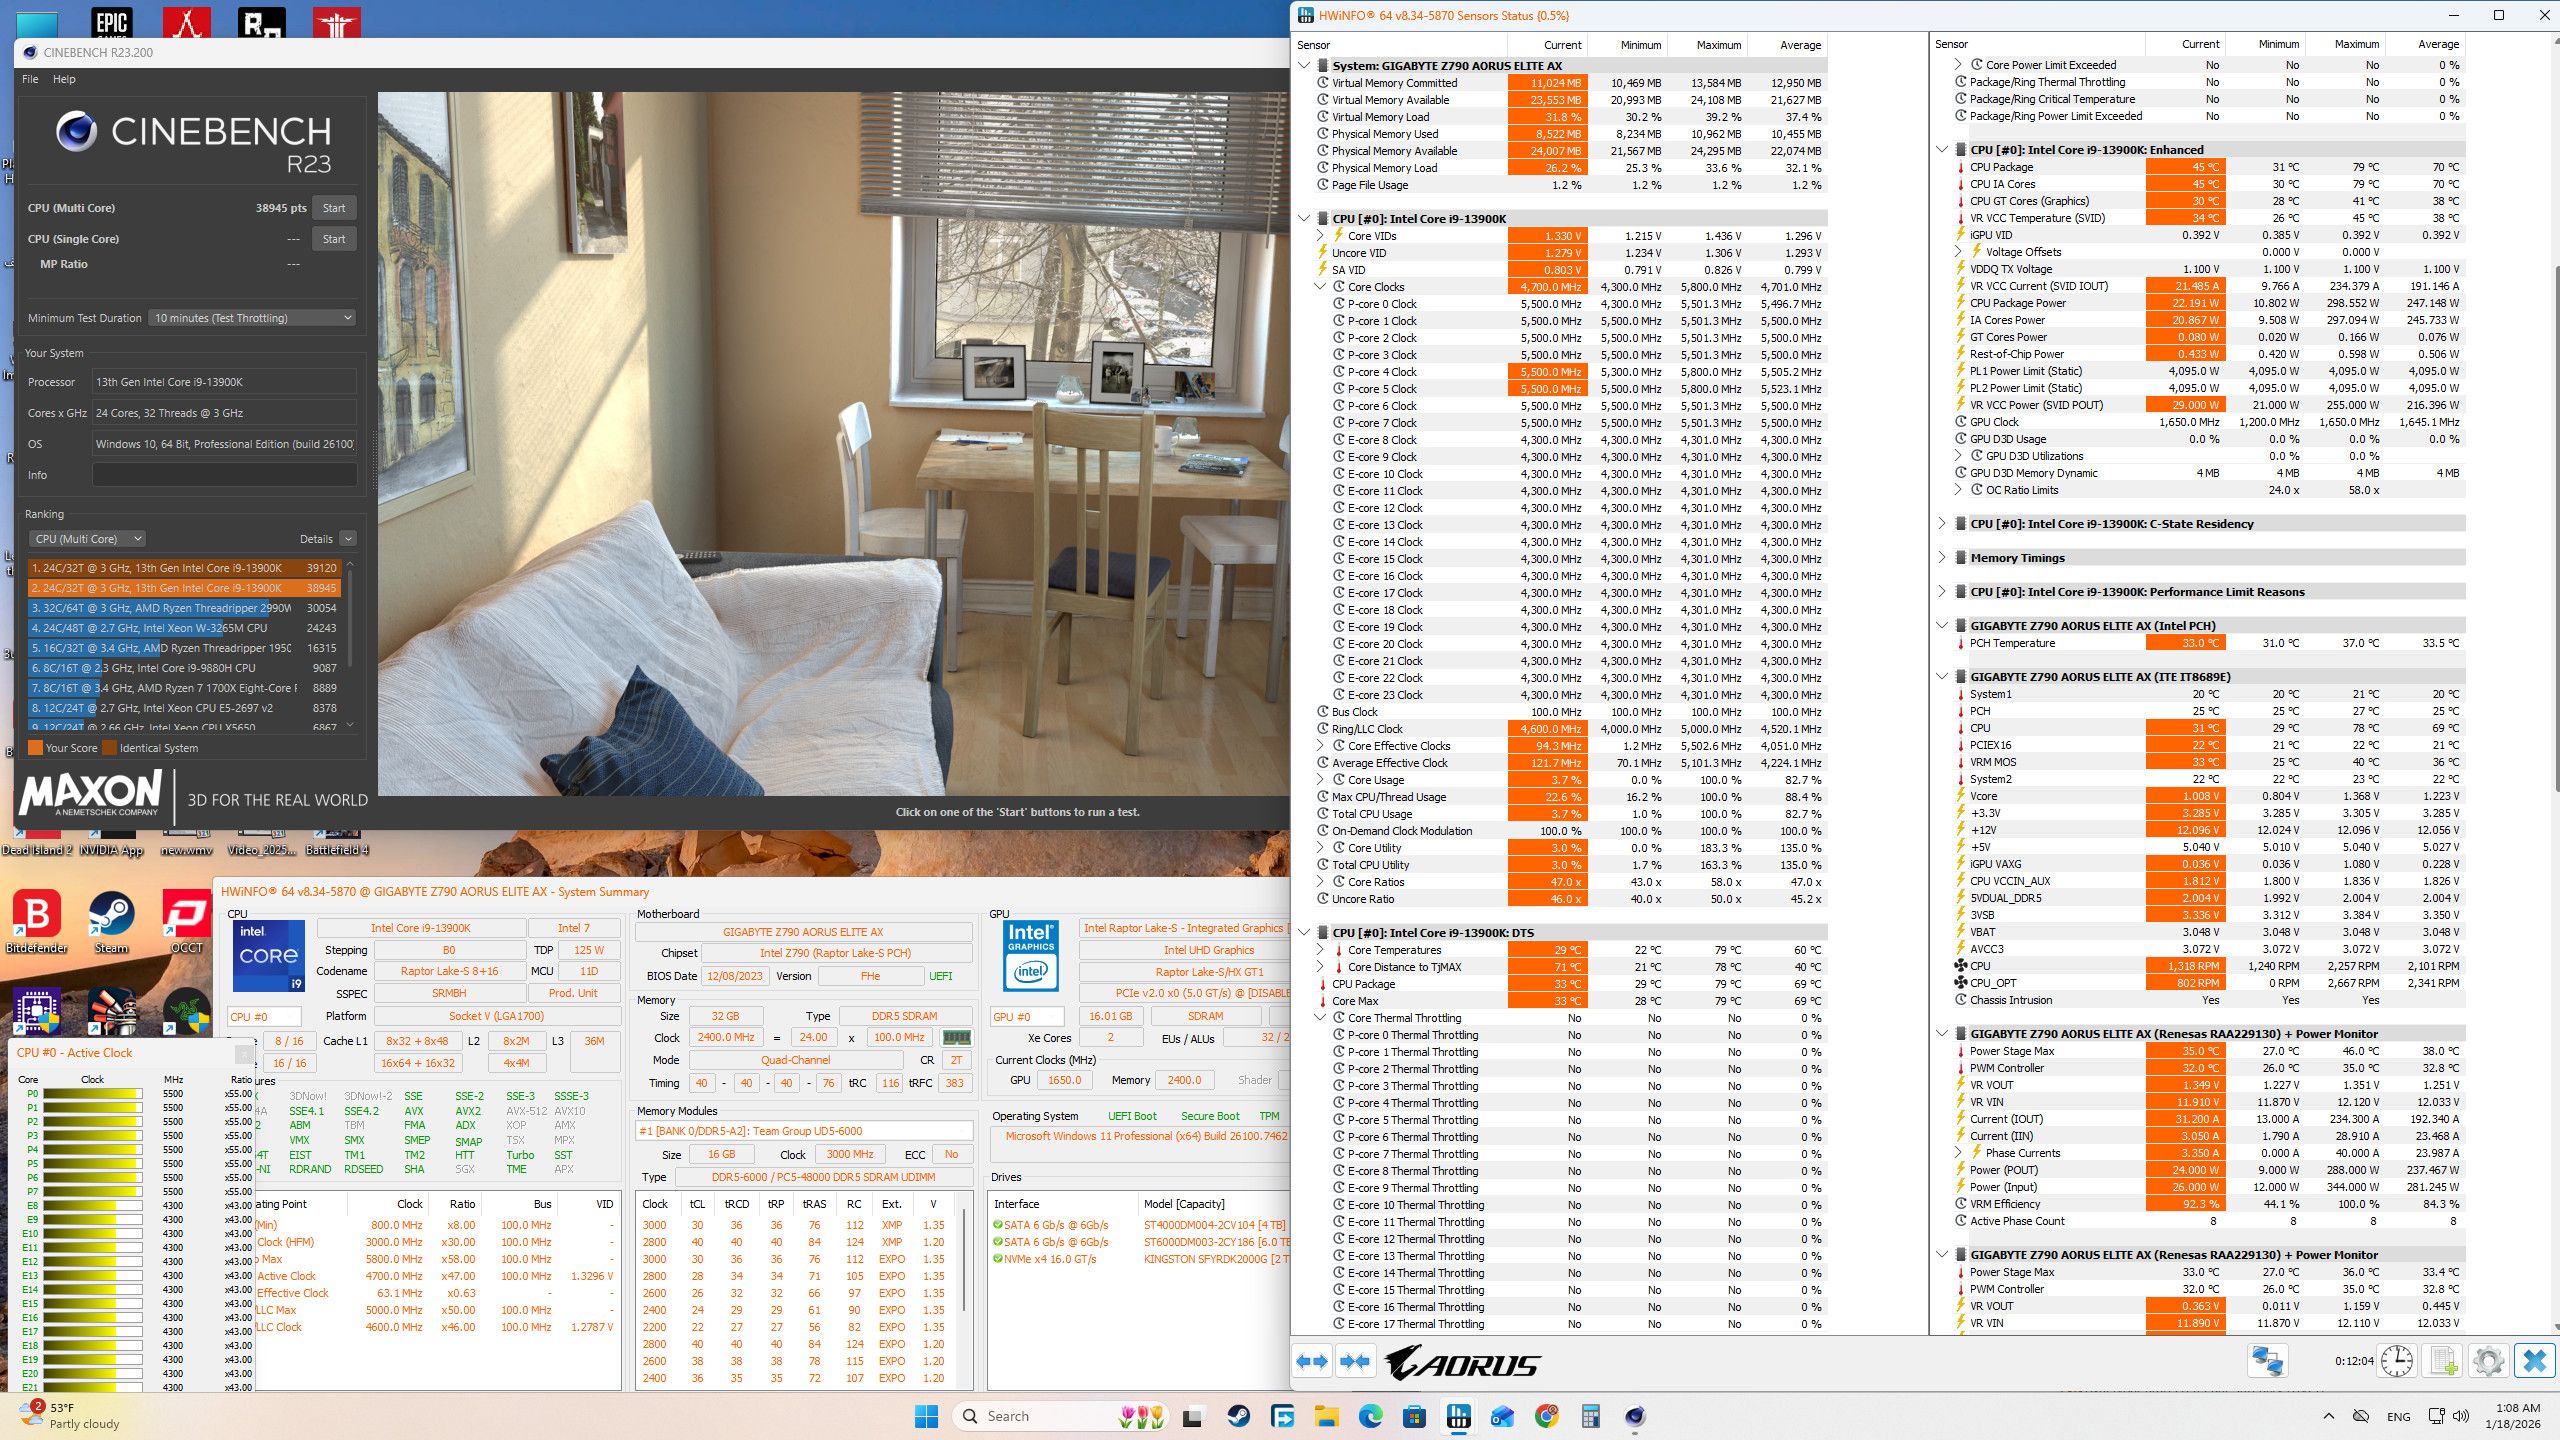Open the Cinebench Help menu
This screenshot has width=2560, height=1440.
[64, 79]
